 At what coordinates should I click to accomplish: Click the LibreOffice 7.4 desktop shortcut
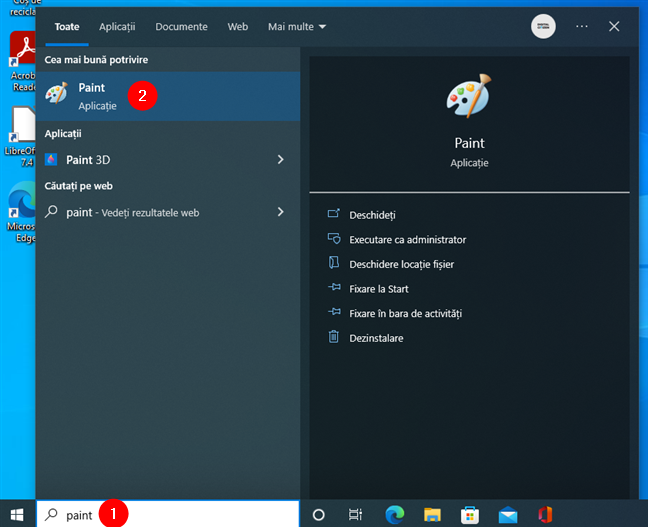20,136
